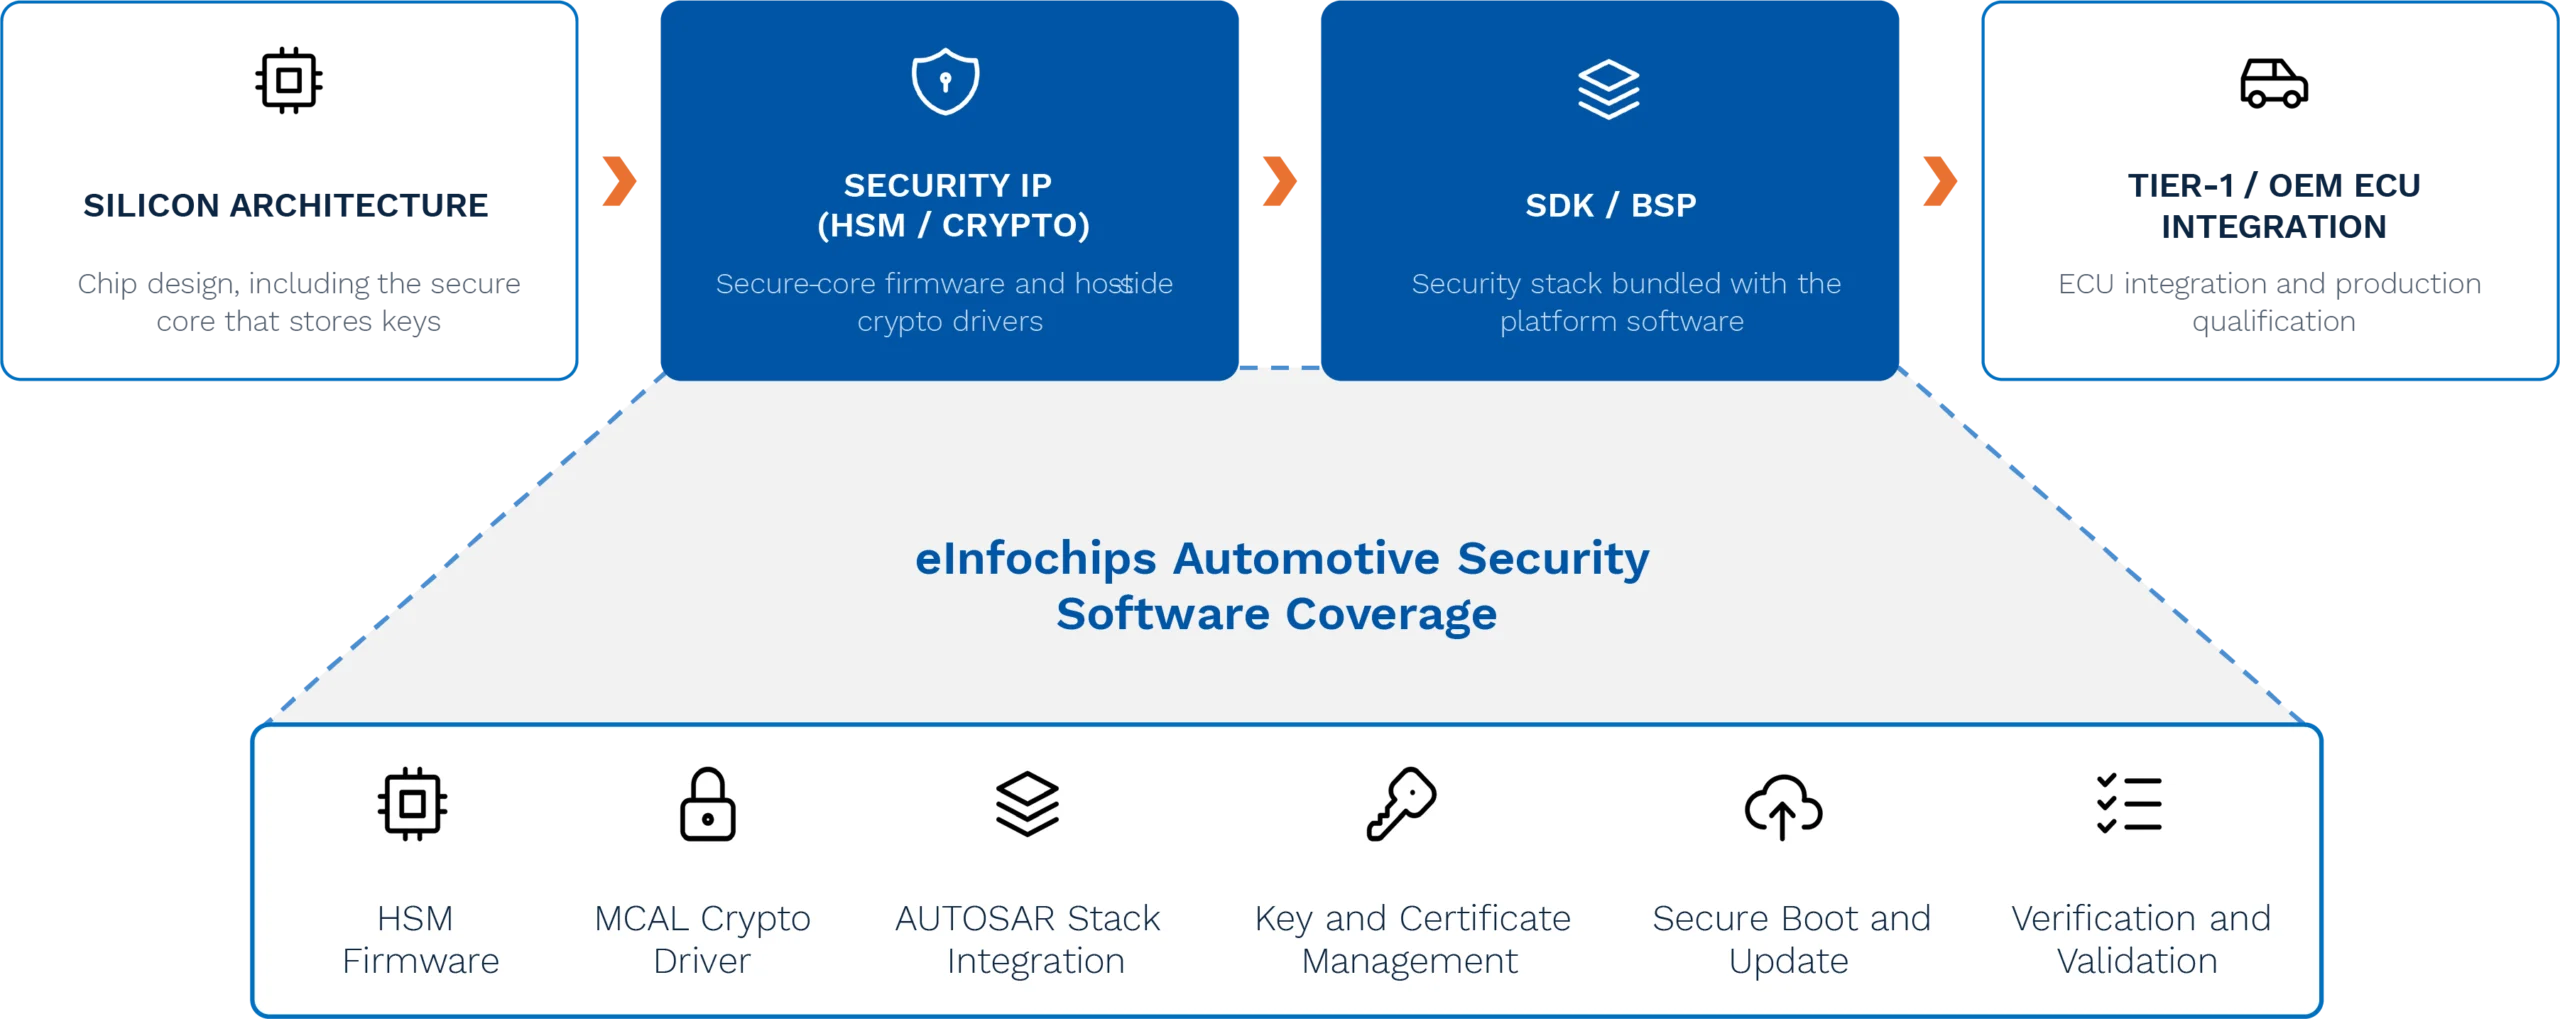Viewport: 2560px width, 1019px height.
Task: Click the car icon above Tier-1 / OEM ECU
Action: [2273, 83]
